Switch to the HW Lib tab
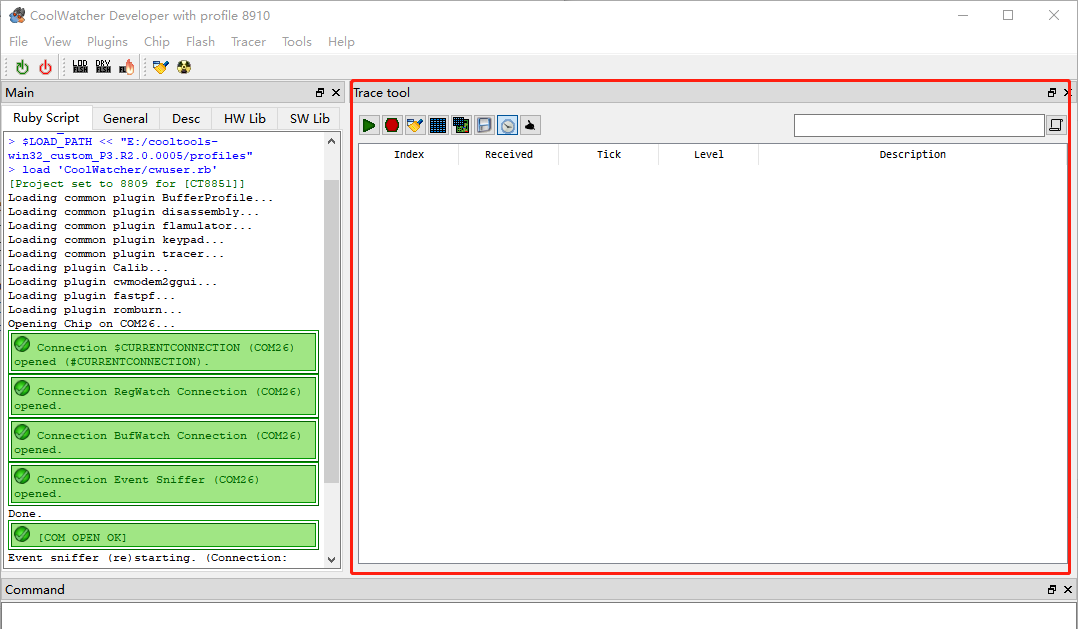Image resolution: width=1078 pixels, height=629 pixels. tap(245, 118)
